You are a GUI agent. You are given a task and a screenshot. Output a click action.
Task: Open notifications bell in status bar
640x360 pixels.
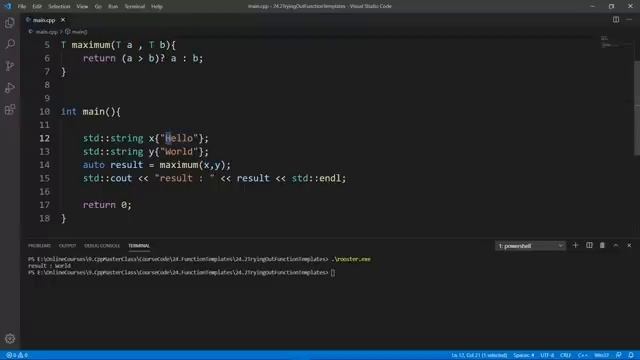[631, 355]
